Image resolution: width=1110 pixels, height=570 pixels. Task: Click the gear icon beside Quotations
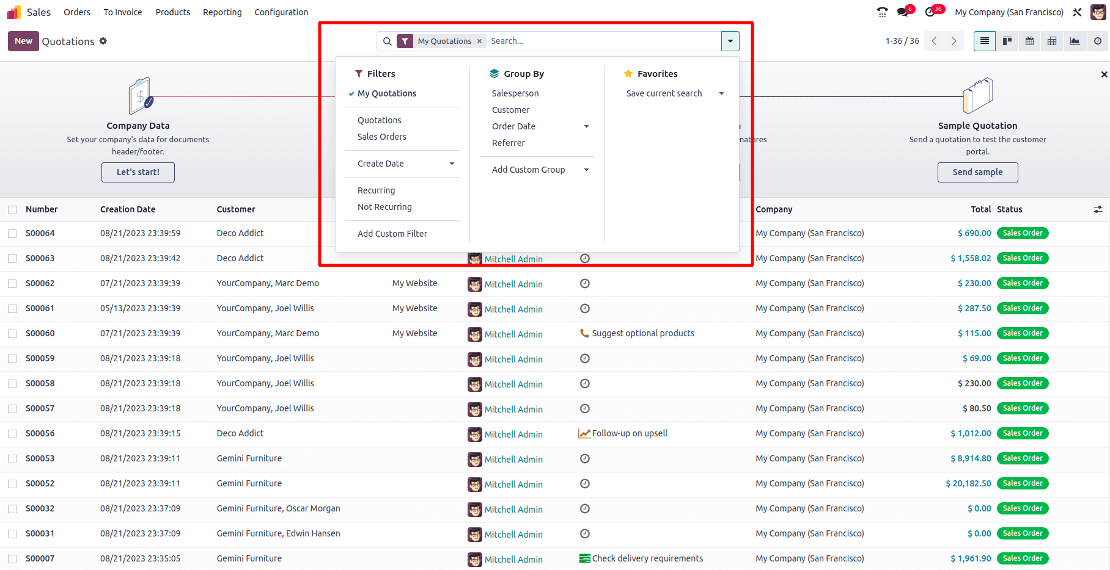pos(103,41)
